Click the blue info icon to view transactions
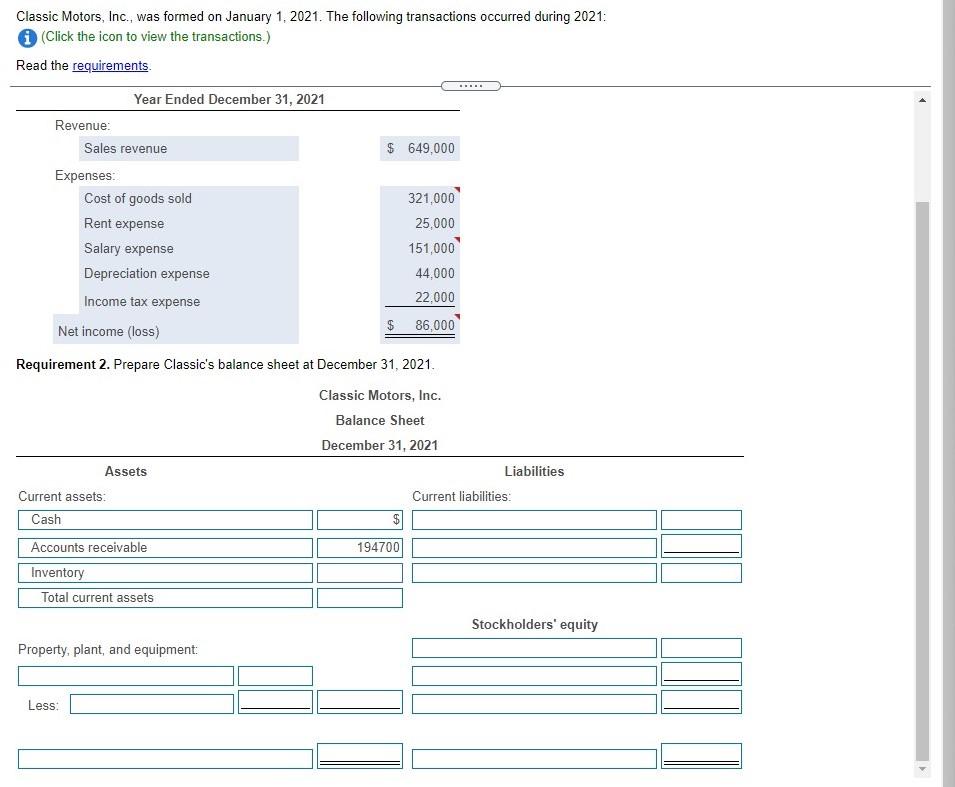 [27, 38]
